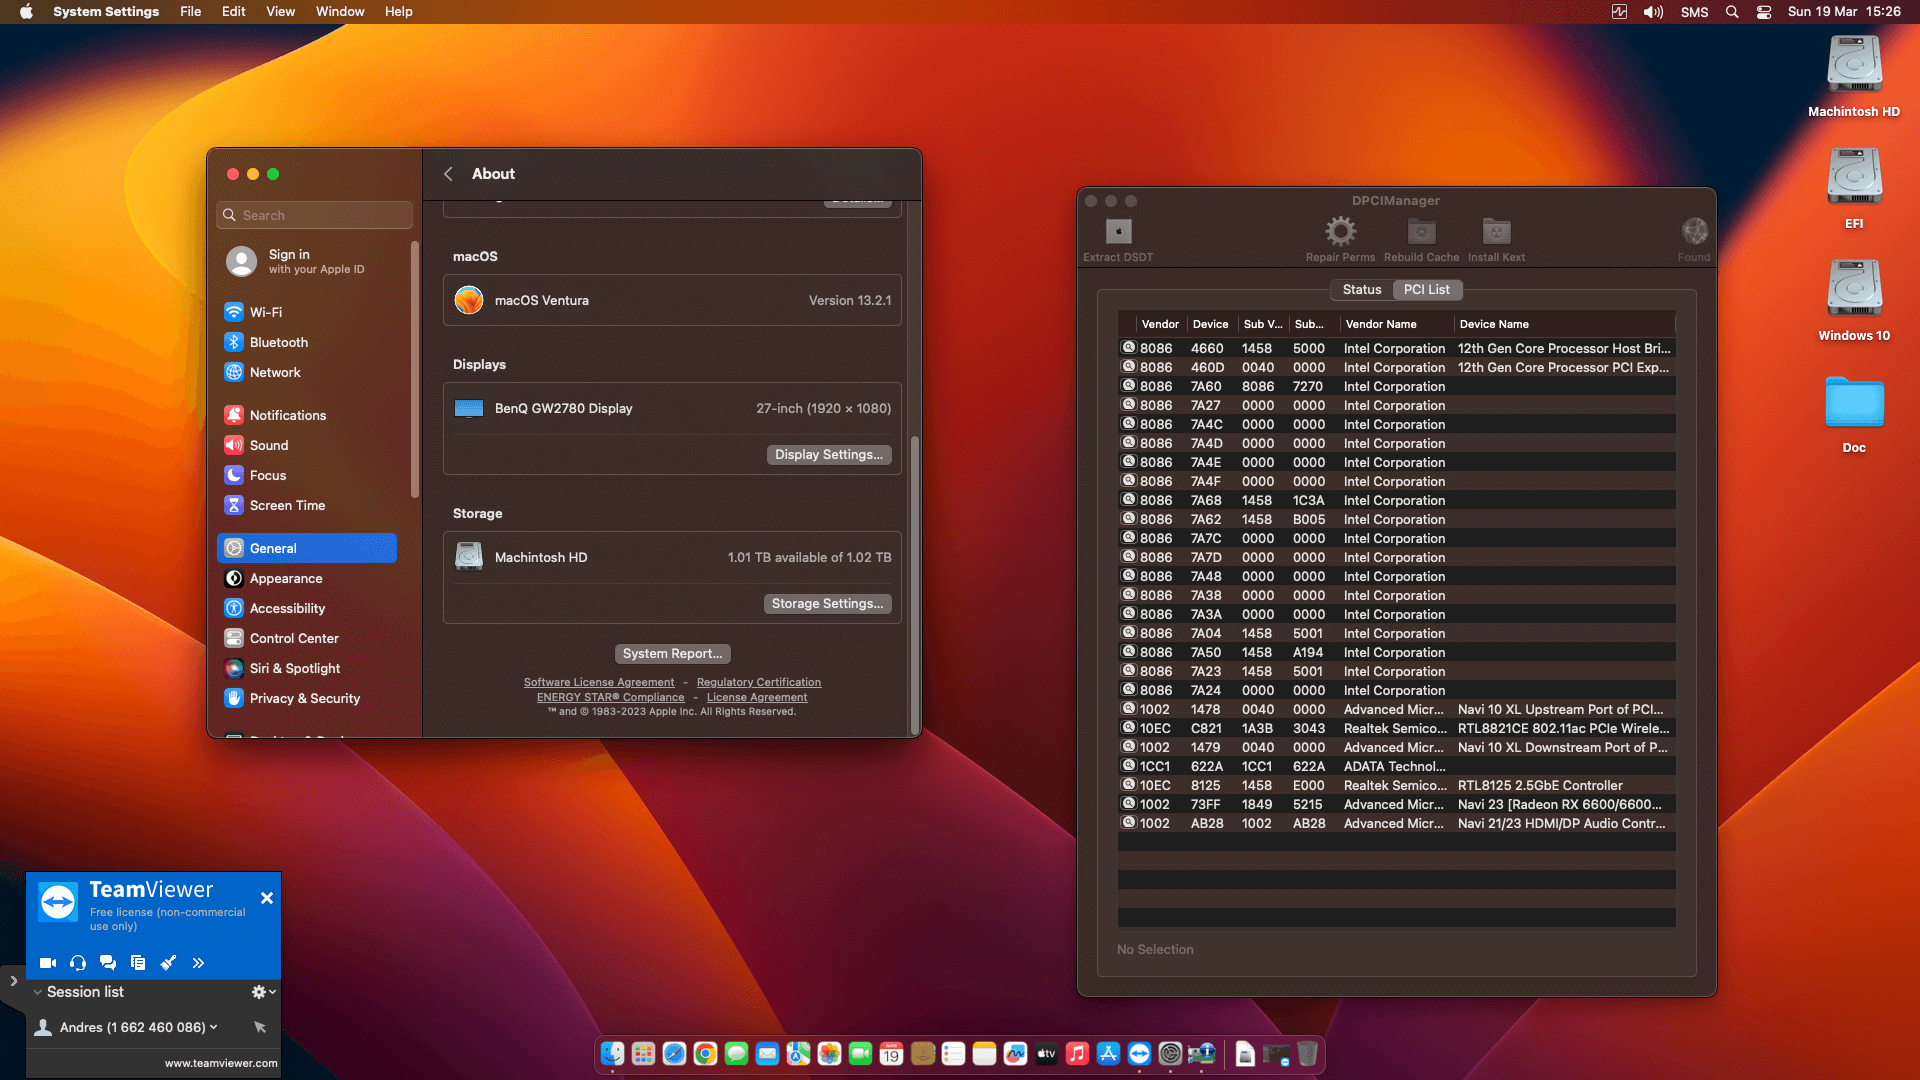Click Repair Perms gear icon
This screenshot has width=1920, height=1080.
point(1340,232)
